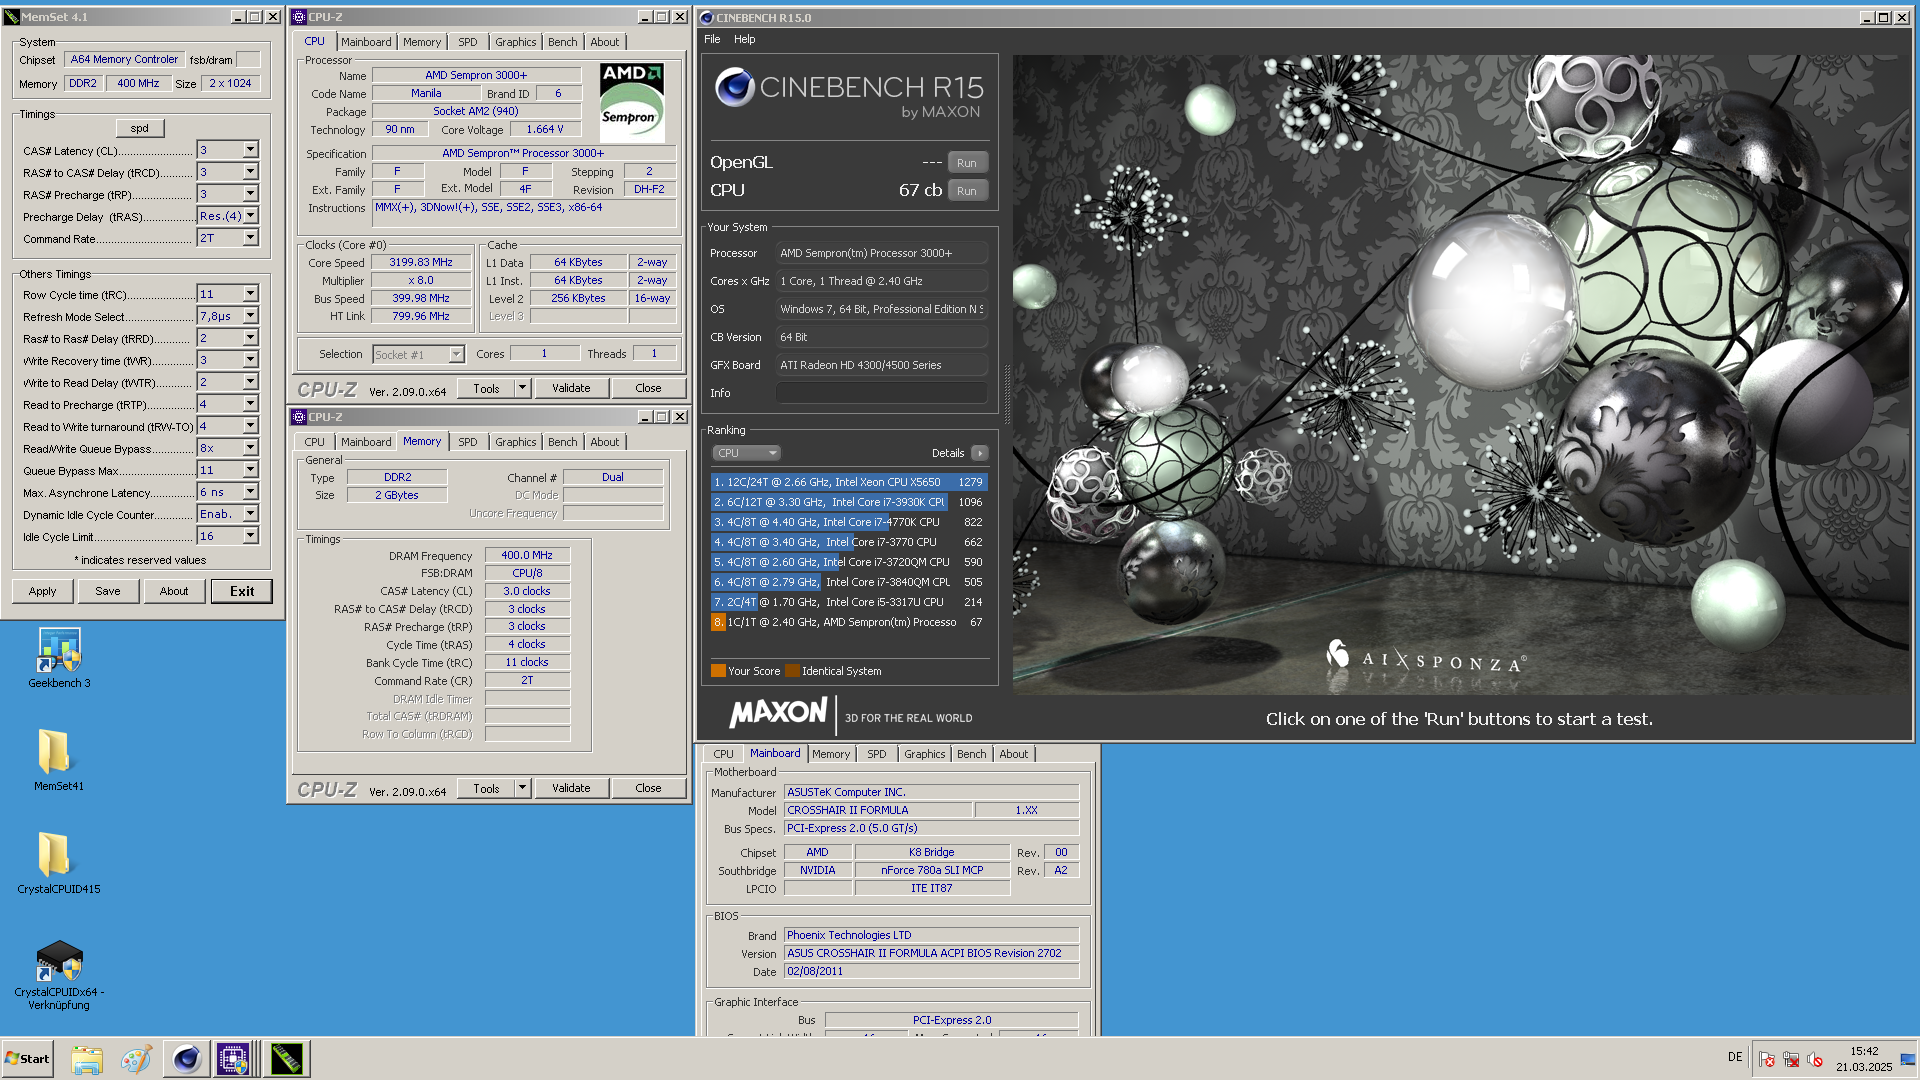Screen dimensions: 1920x1080
Task: Click the Cinebench title bar icon
Action: 707,18
